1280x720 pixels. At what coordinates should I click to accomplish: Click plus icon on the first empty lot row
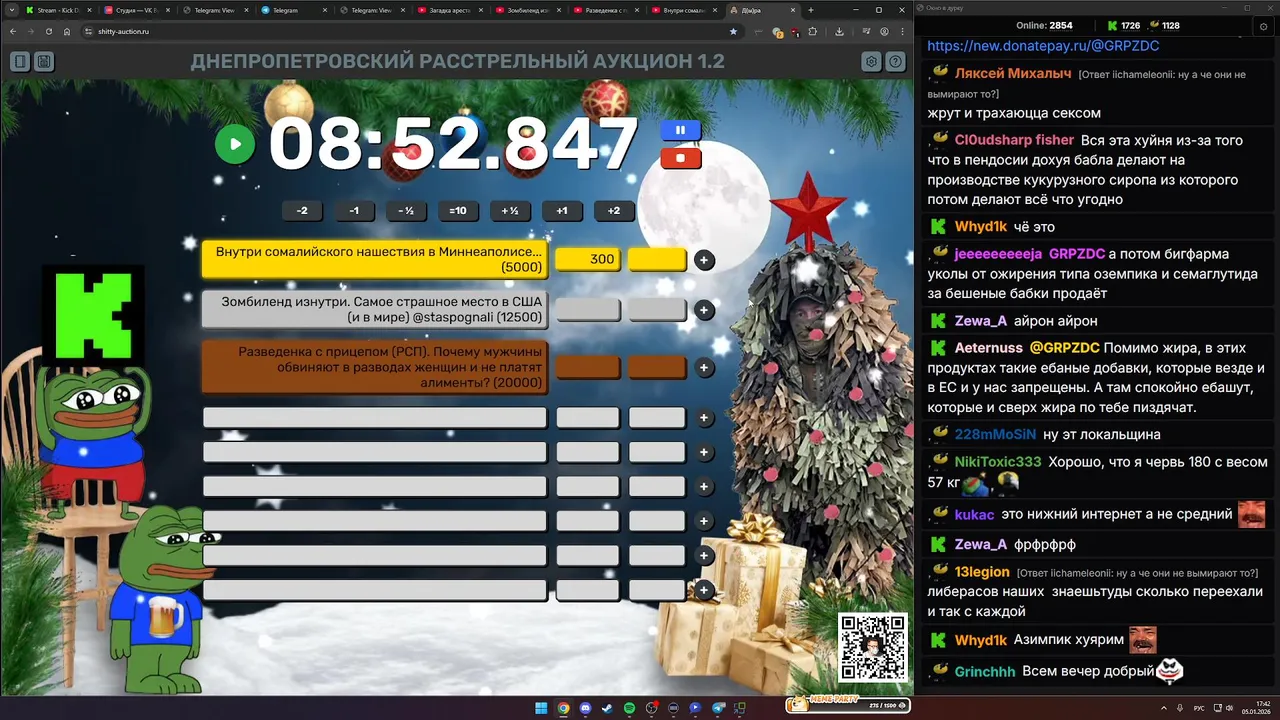click(x=704, y=418)
